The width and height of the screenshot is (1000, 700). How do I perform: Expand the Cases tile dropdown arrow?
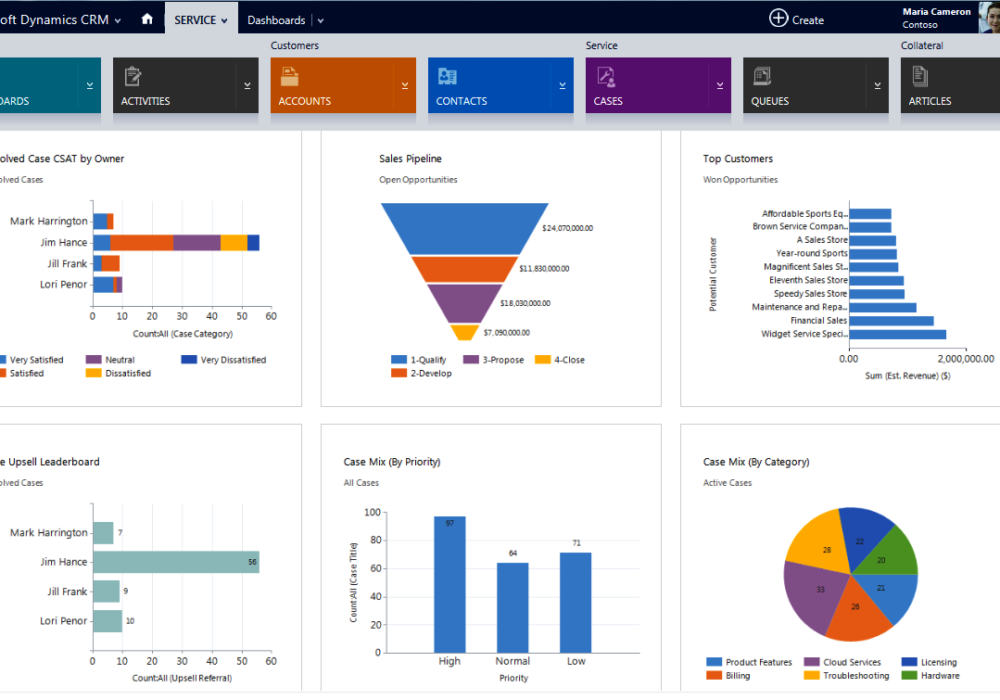719,86
